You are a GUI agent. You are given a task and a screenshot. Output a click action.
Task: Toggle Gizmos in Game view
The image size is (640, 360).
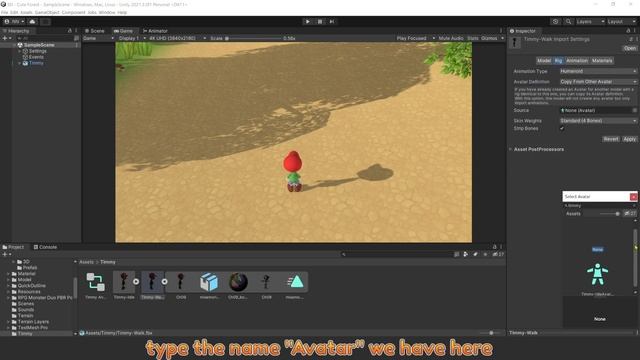[x=489, y=38]
